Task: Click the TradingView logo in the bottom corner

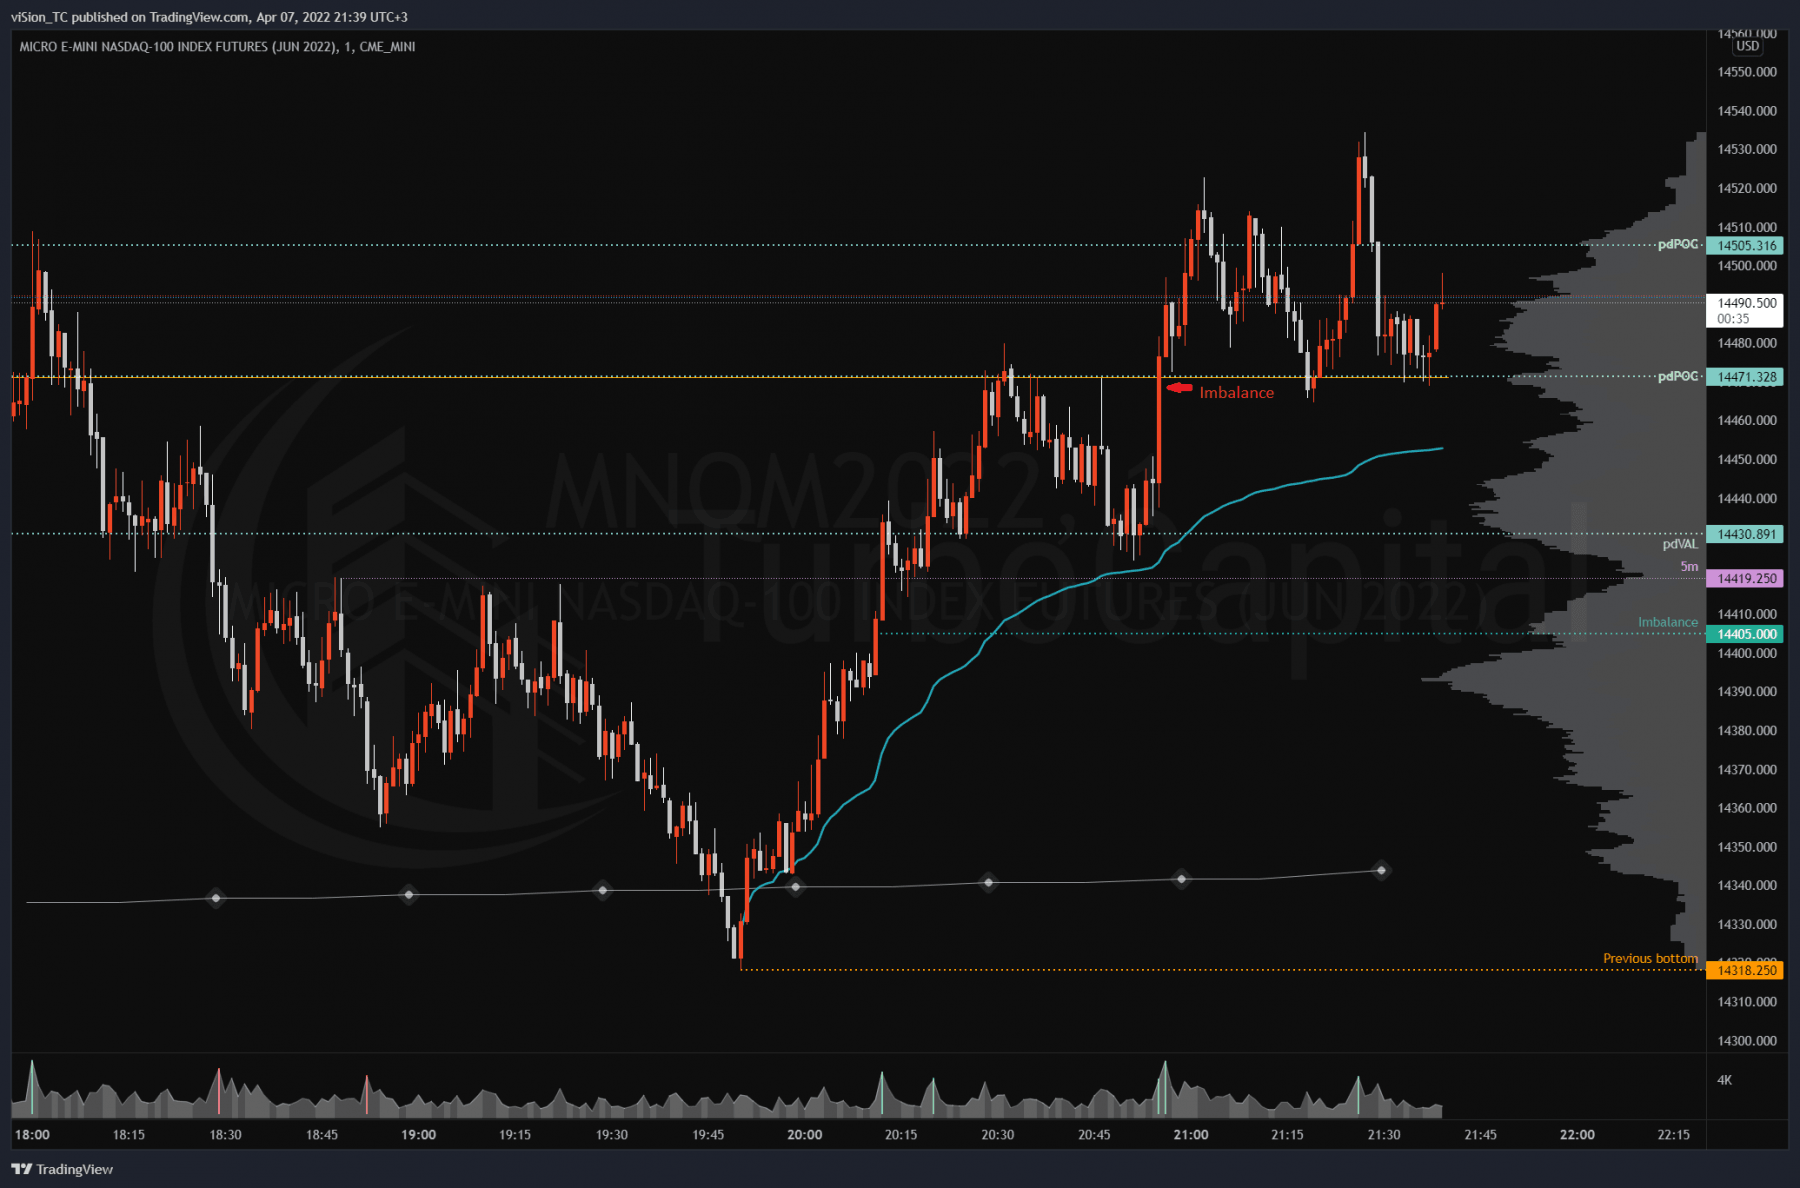Action: point(62,1169)
